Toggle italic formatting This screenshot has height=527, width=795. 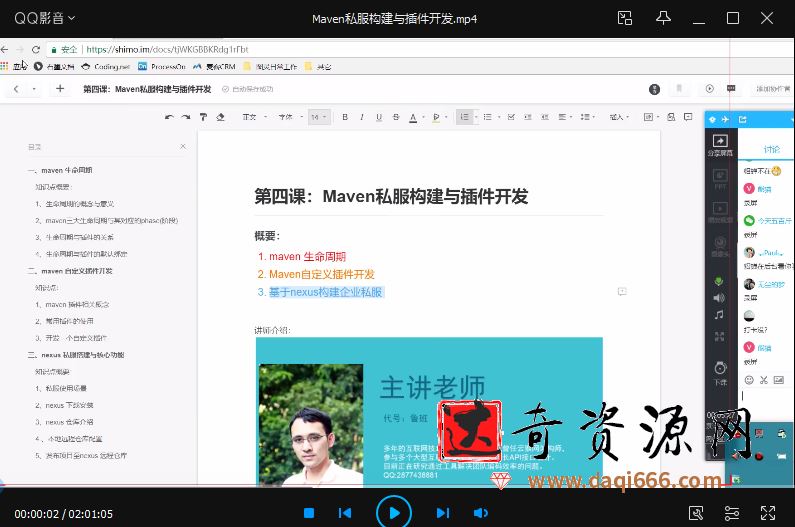pos(362,117)
